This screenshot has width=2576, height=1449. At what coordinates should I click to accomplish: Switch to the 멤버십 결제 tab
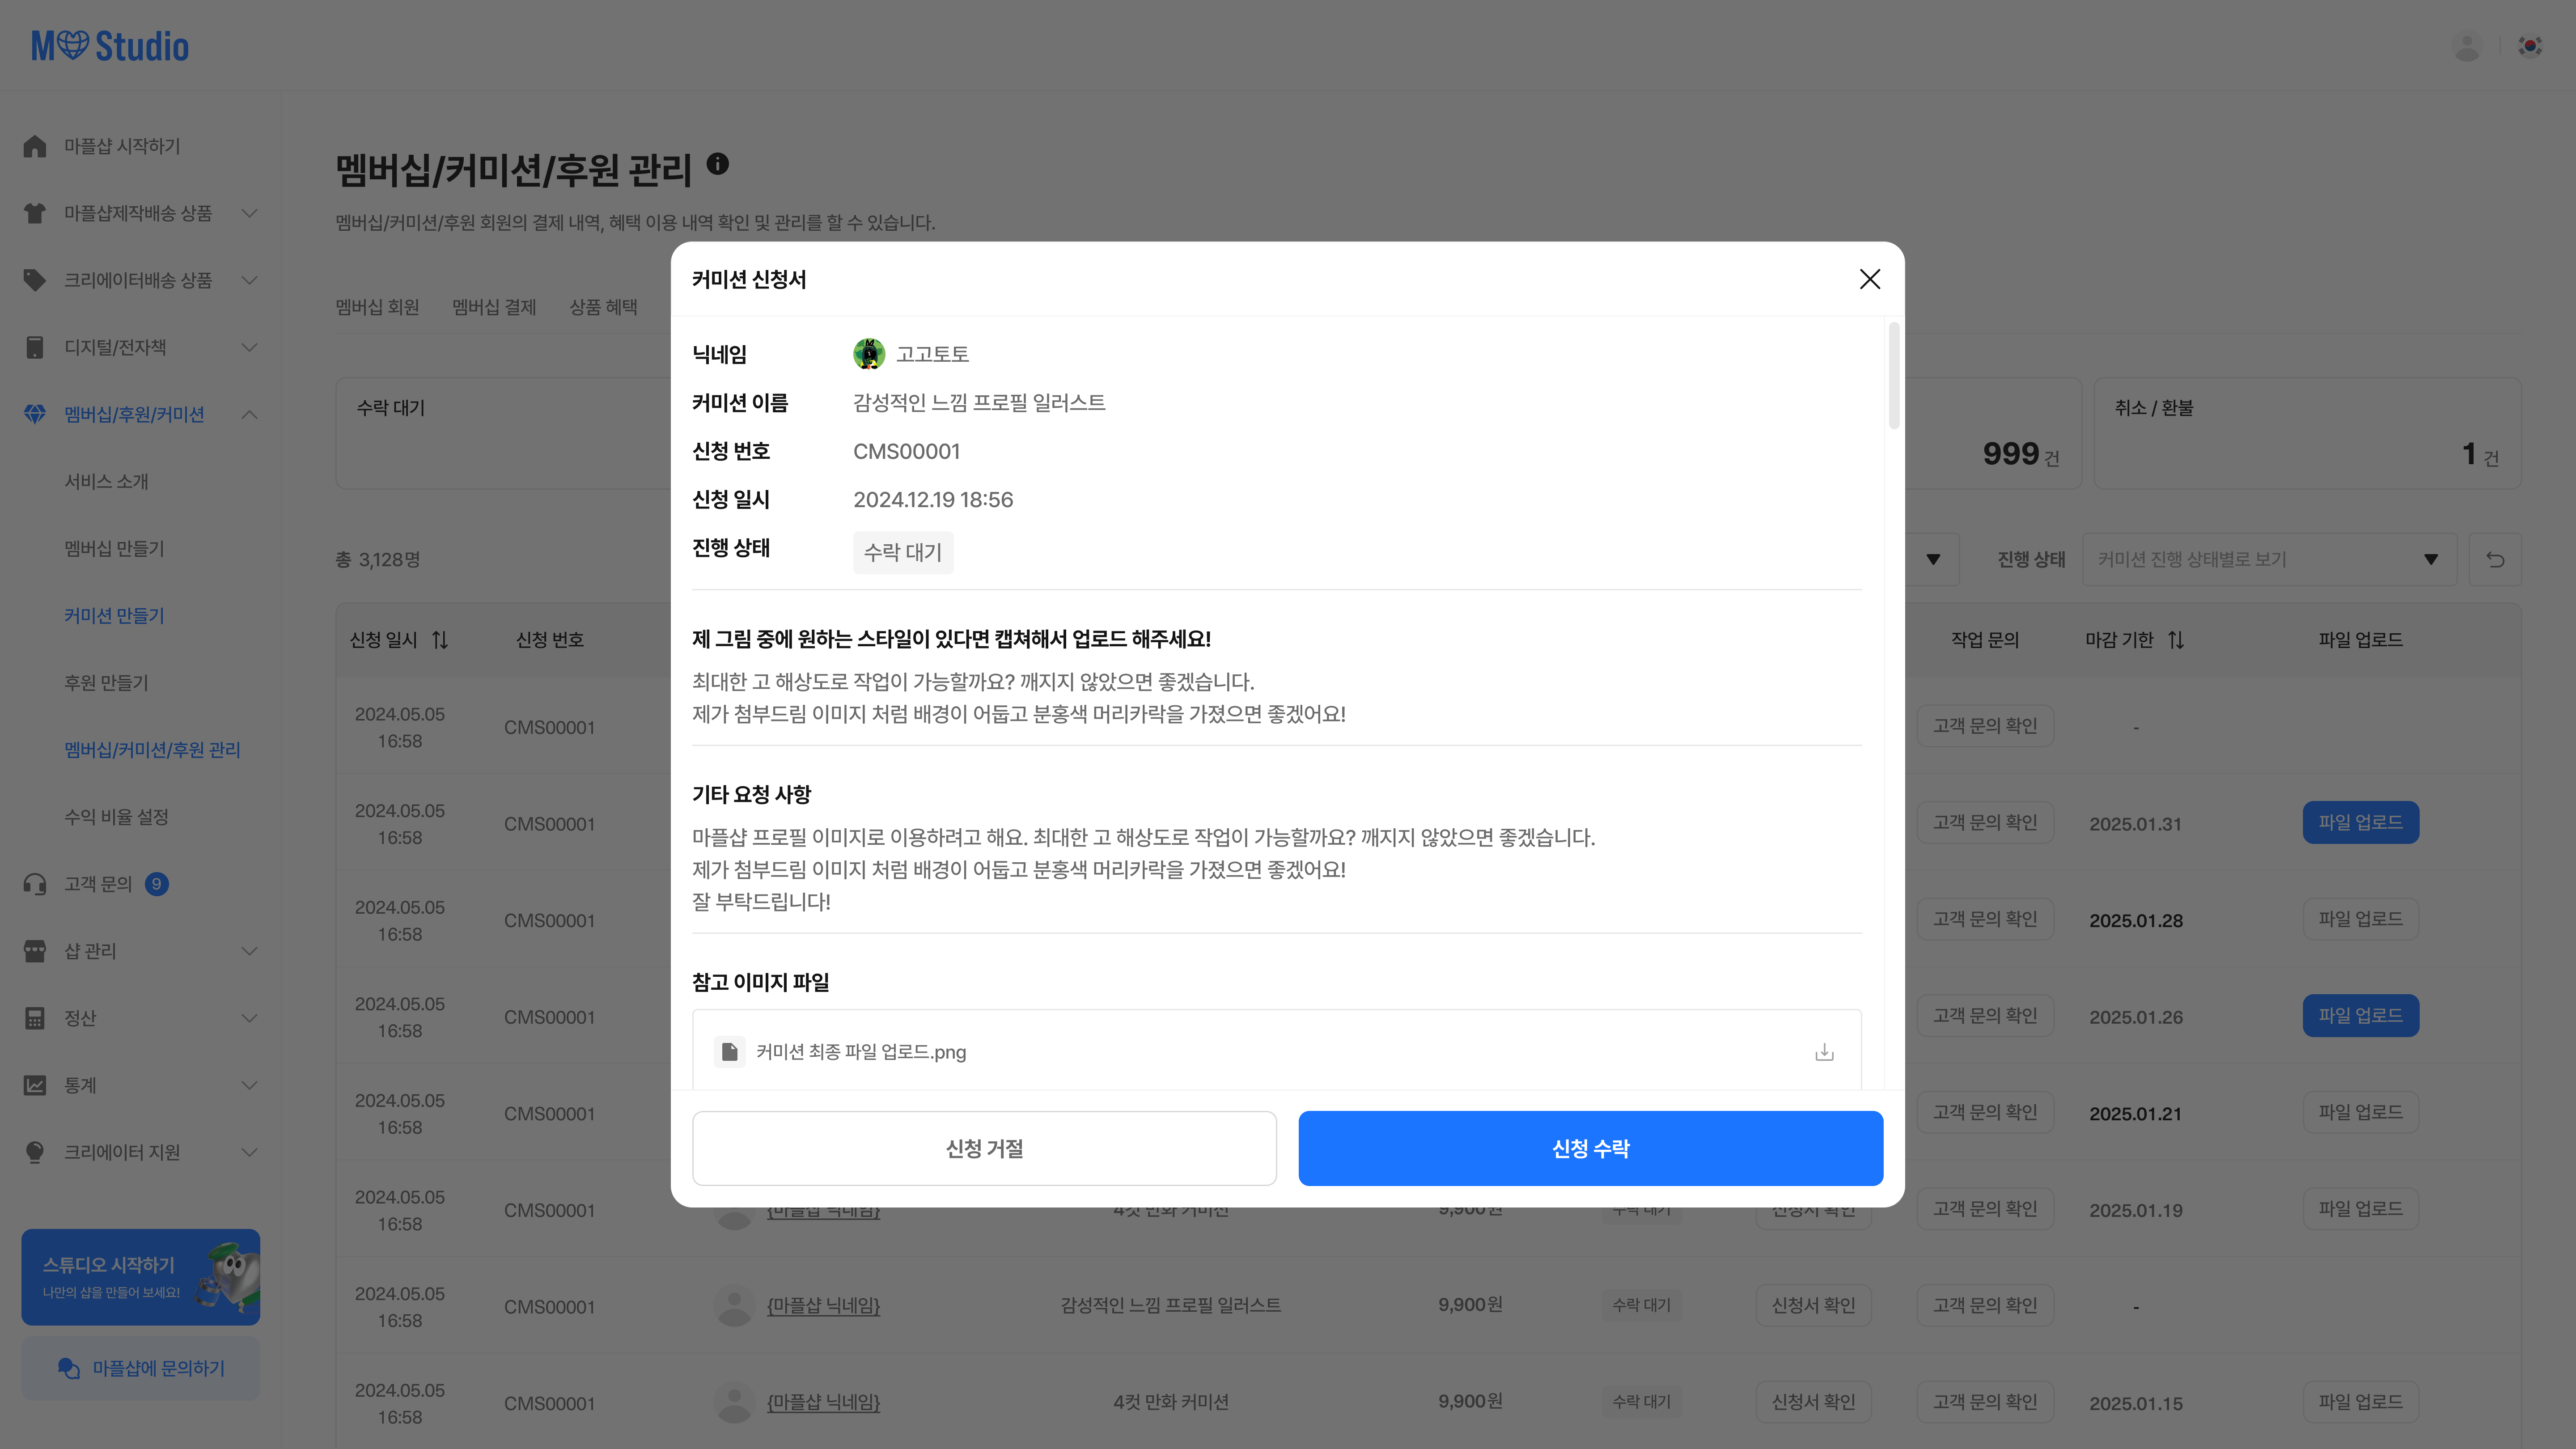coord(494,307)
